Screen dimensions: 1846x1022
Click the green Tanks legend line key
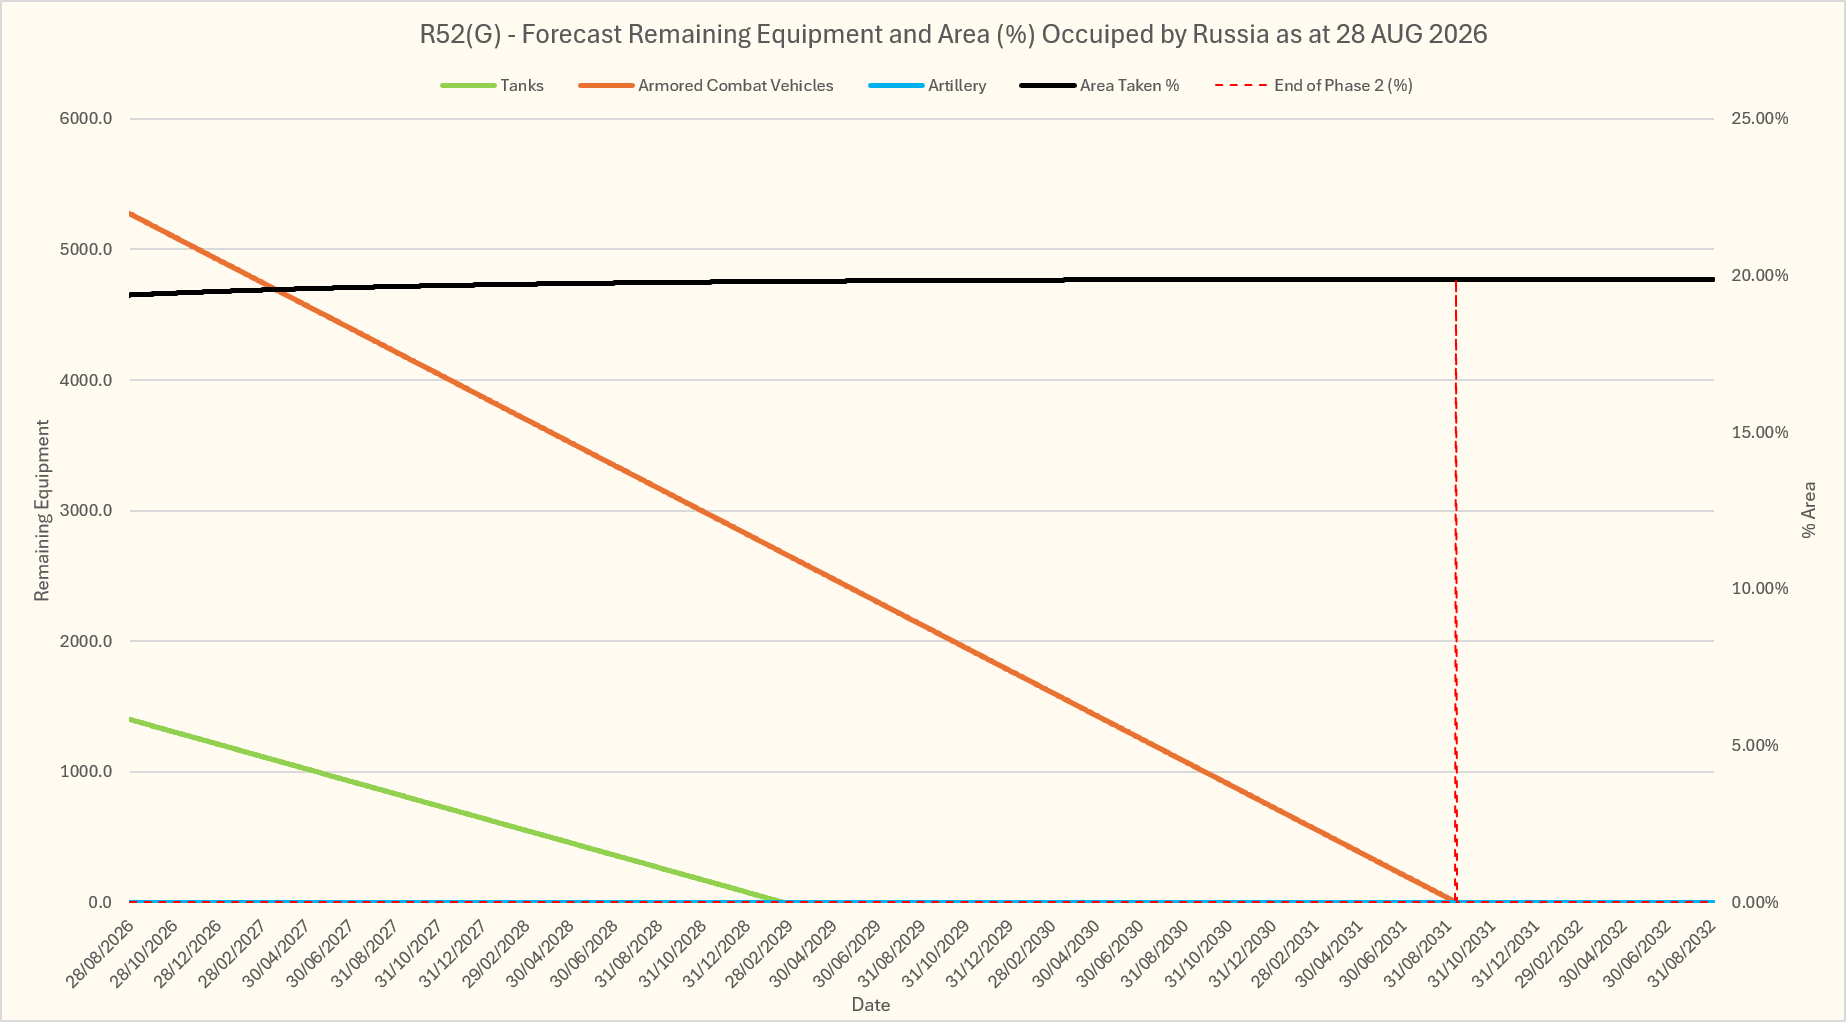coord(469,86)
